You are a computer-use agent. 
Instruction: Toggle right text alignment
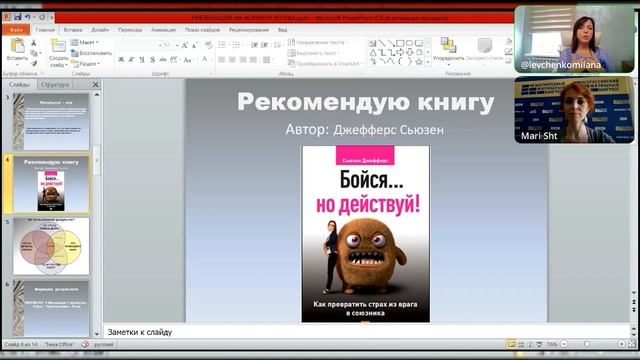pos(243,60)
